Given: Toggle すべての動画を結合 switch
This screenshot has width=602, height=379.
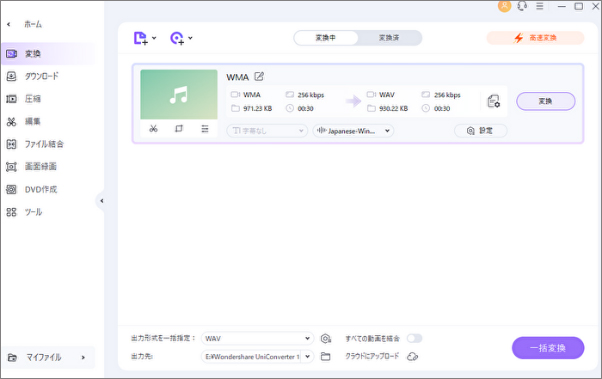Looking at the screenshot, I should 415,338.
